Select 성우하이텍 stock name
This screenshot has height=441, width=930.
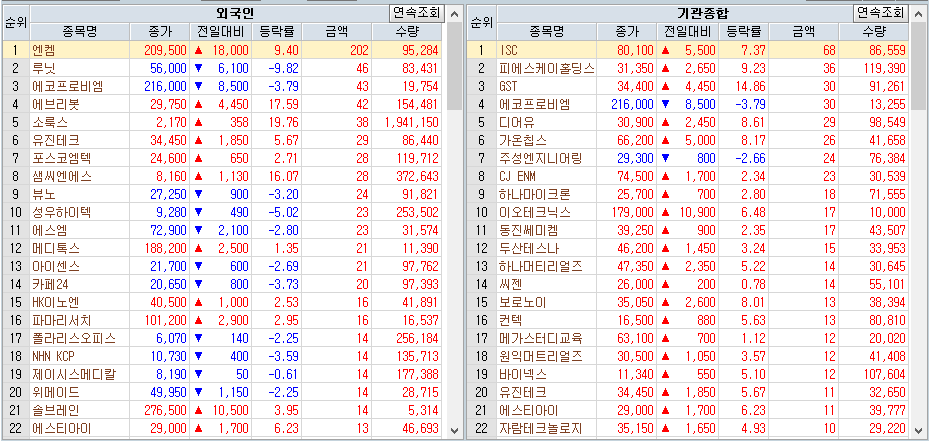[x=62, y=212]
